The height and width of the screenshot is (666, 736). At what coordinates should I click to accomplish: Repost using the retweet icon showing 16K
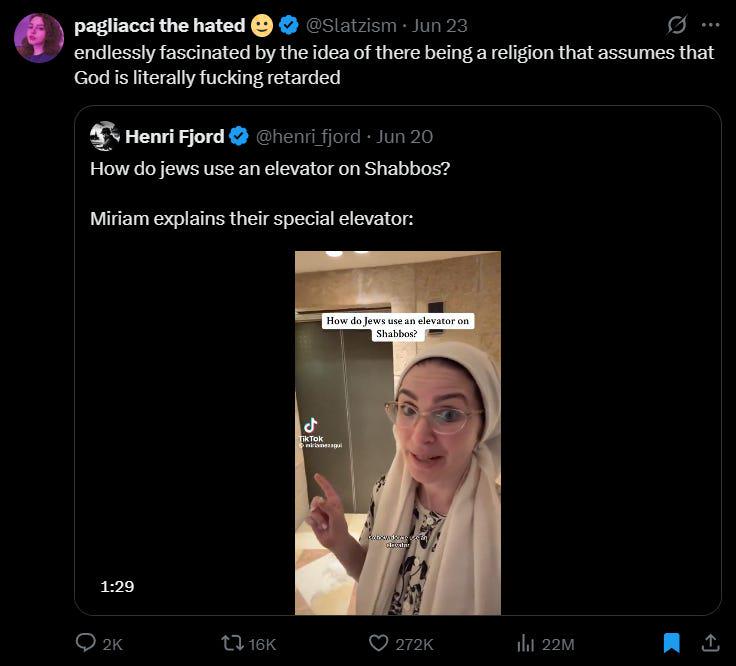[232, 643]
